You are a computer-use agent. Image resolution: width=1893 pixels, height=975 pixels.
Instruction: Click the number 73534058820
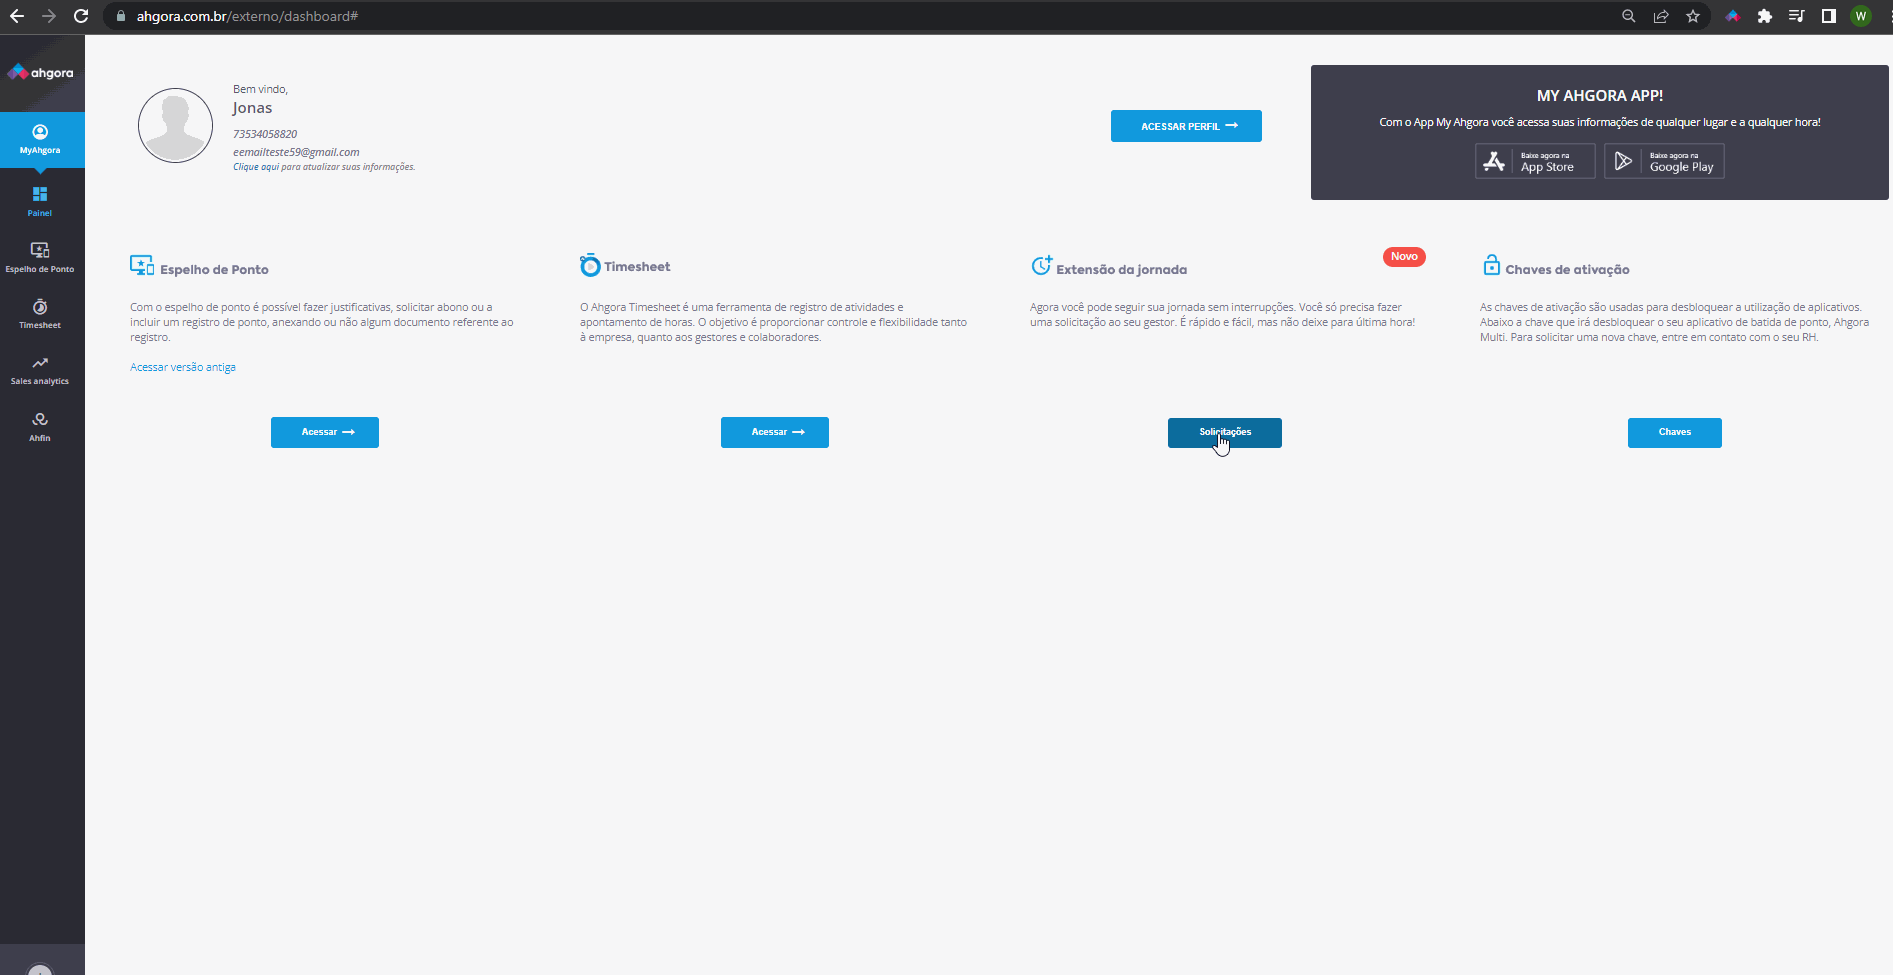tap(265, 134)
